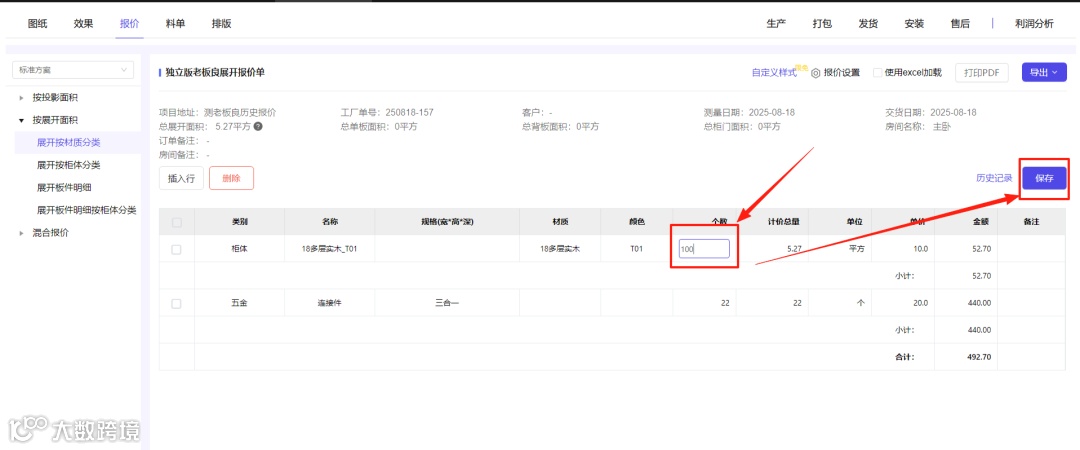Open the 发货 tab
The height and width of the screenshot is (450, 1080).
[x=869, y=23]
